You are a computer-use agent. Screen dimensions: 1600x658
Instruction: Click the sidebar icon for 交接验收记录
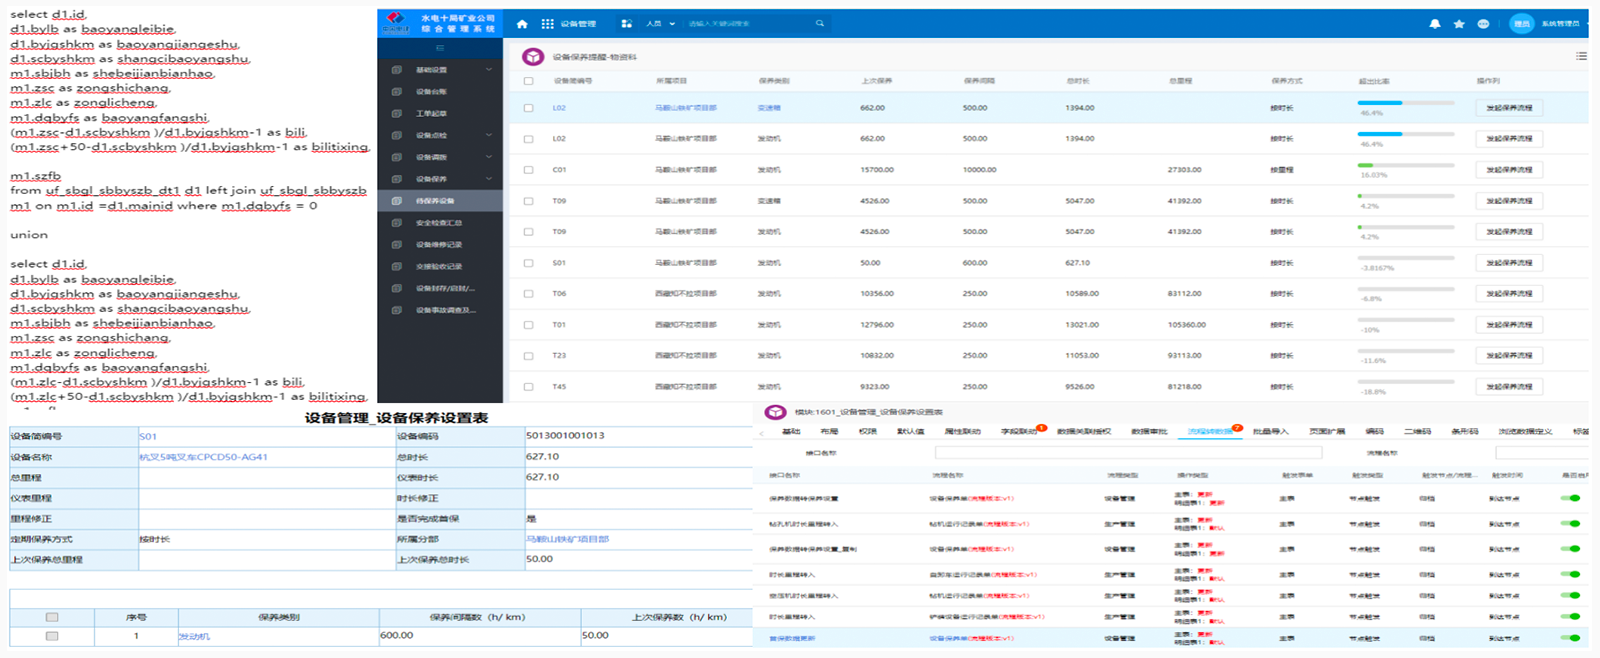397,267
